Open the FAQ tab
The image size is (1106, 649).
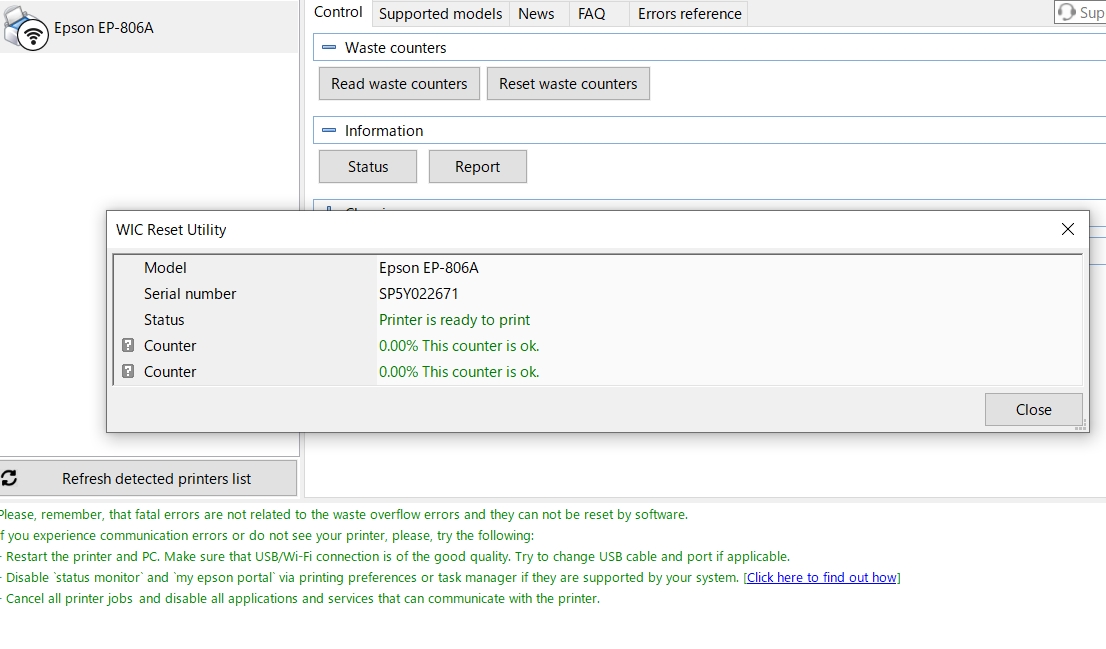click(591, 13)
